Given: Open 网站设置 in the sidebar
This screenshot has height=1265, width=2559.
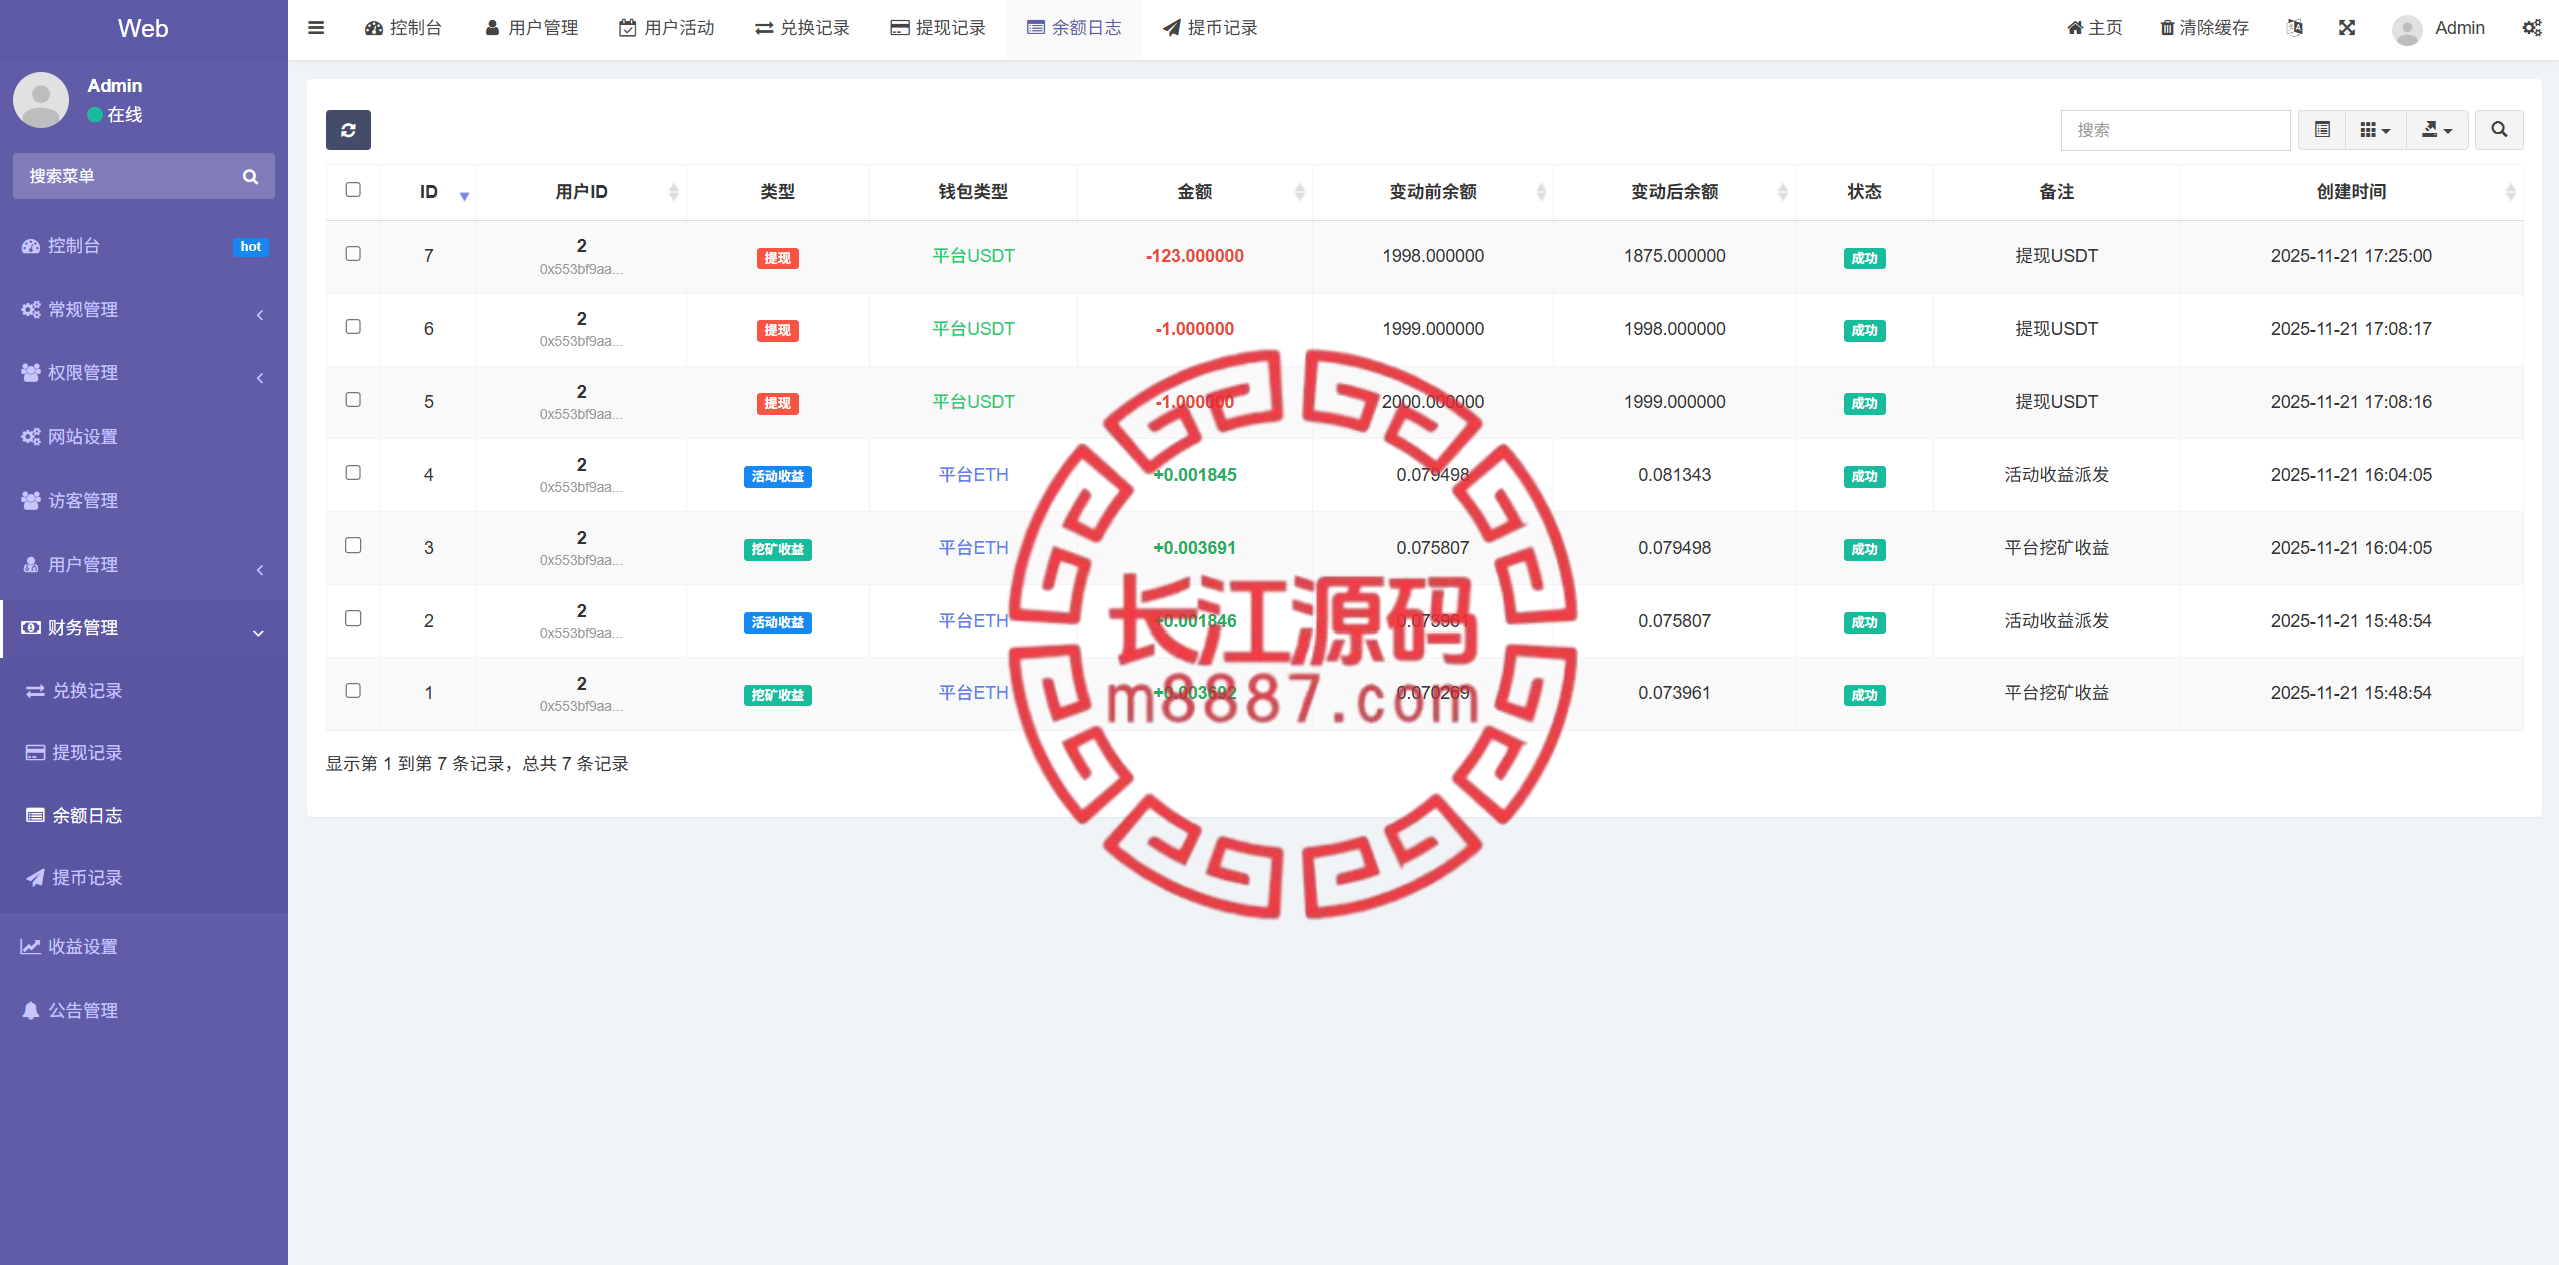Looking at the screenshot, I should point(144,437).
